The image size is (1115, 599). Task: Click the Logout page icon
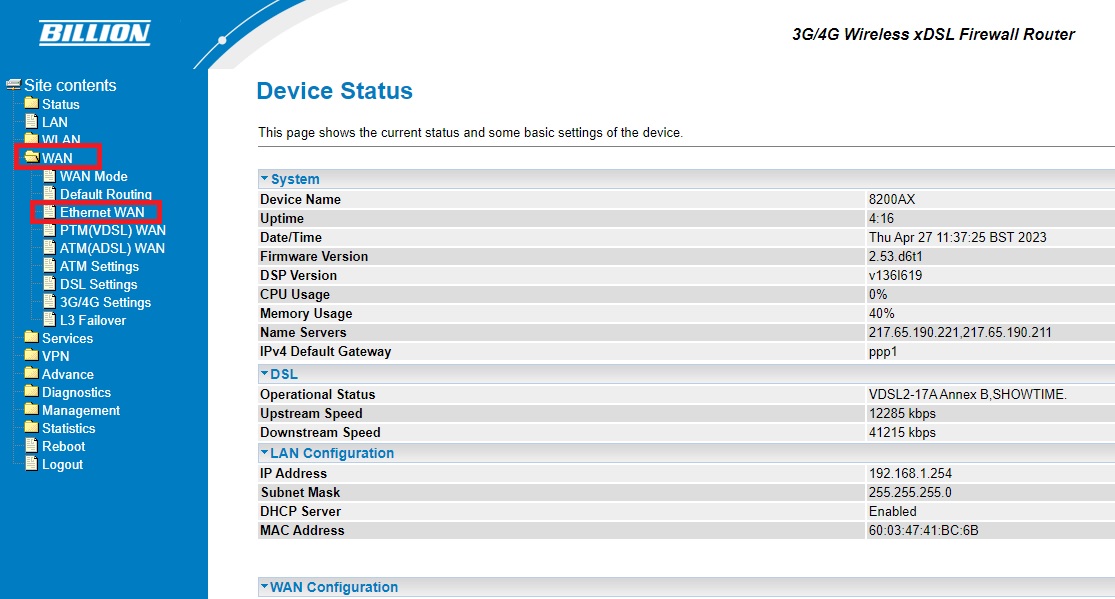pyautogui.click(x=31, y=464)
